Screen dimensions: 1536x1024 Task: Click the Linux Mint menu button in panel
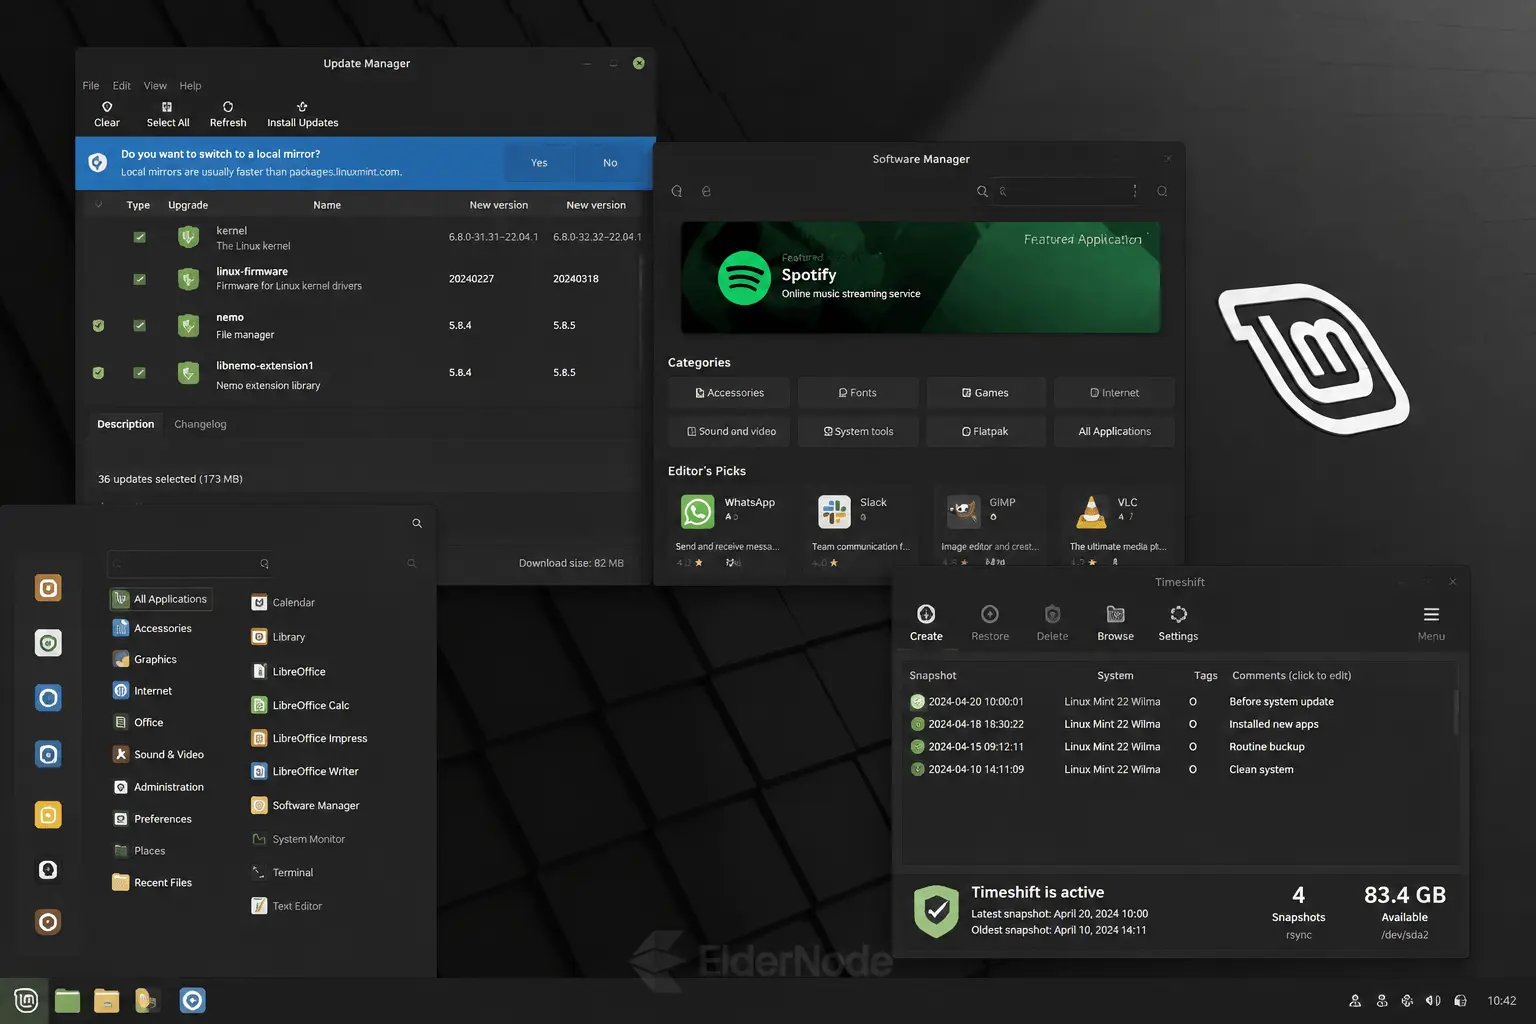click(25, 1000)
